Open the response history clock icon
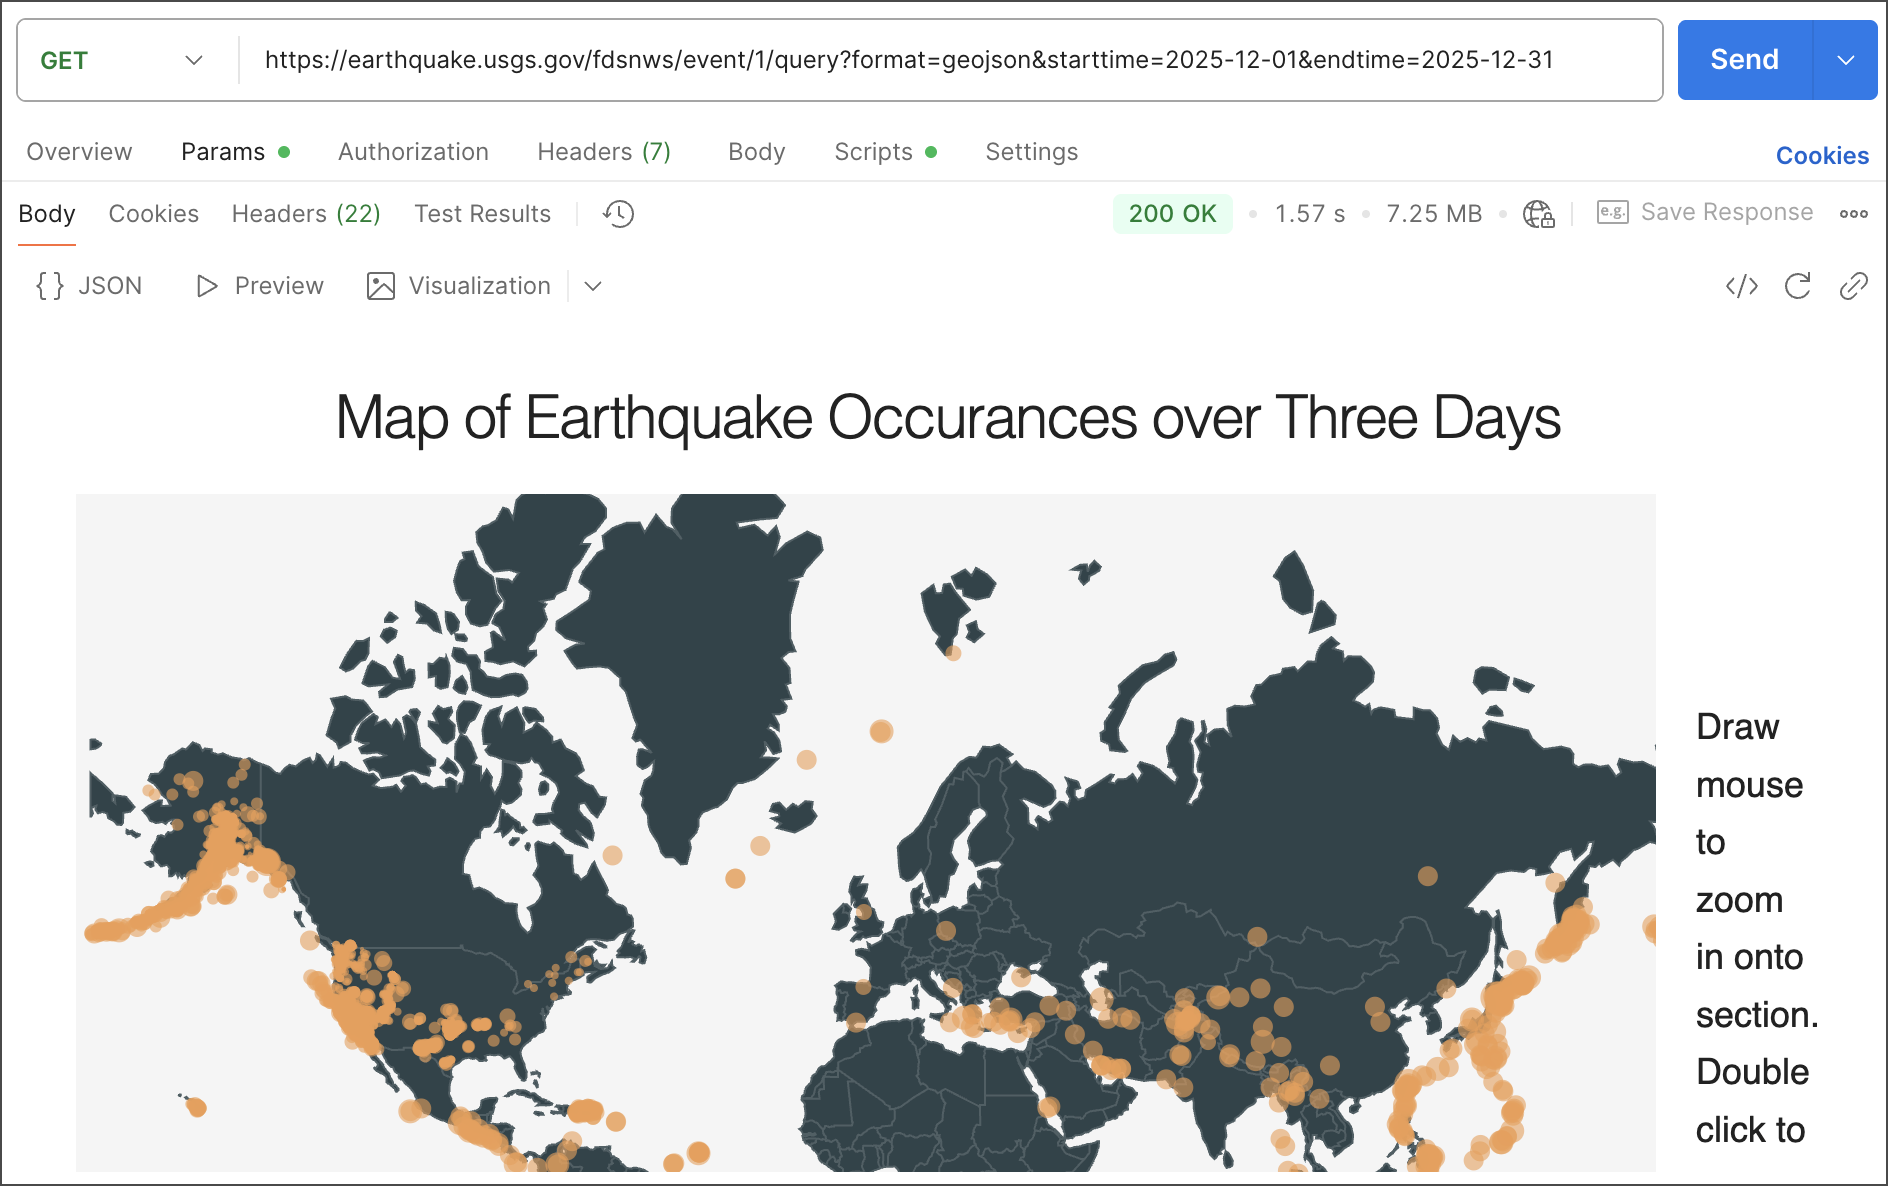The height and width of the screenshot is (1186, 1888). click(x=618, y=213)
